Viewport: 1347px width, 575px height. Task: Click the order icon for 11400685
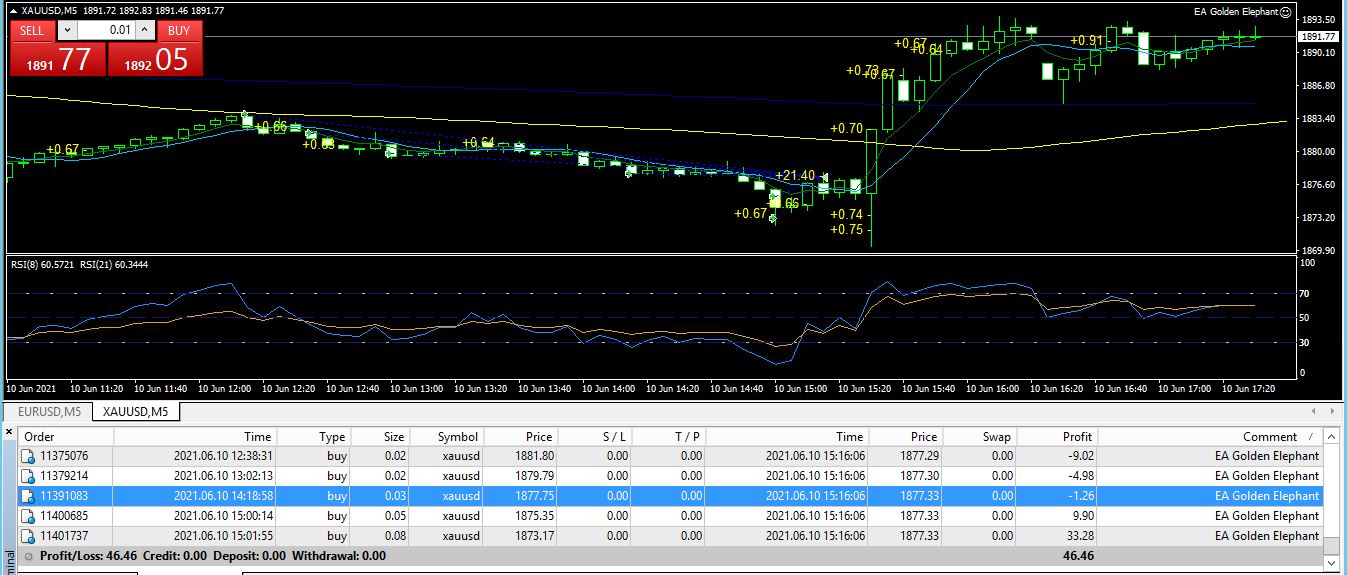28,516
